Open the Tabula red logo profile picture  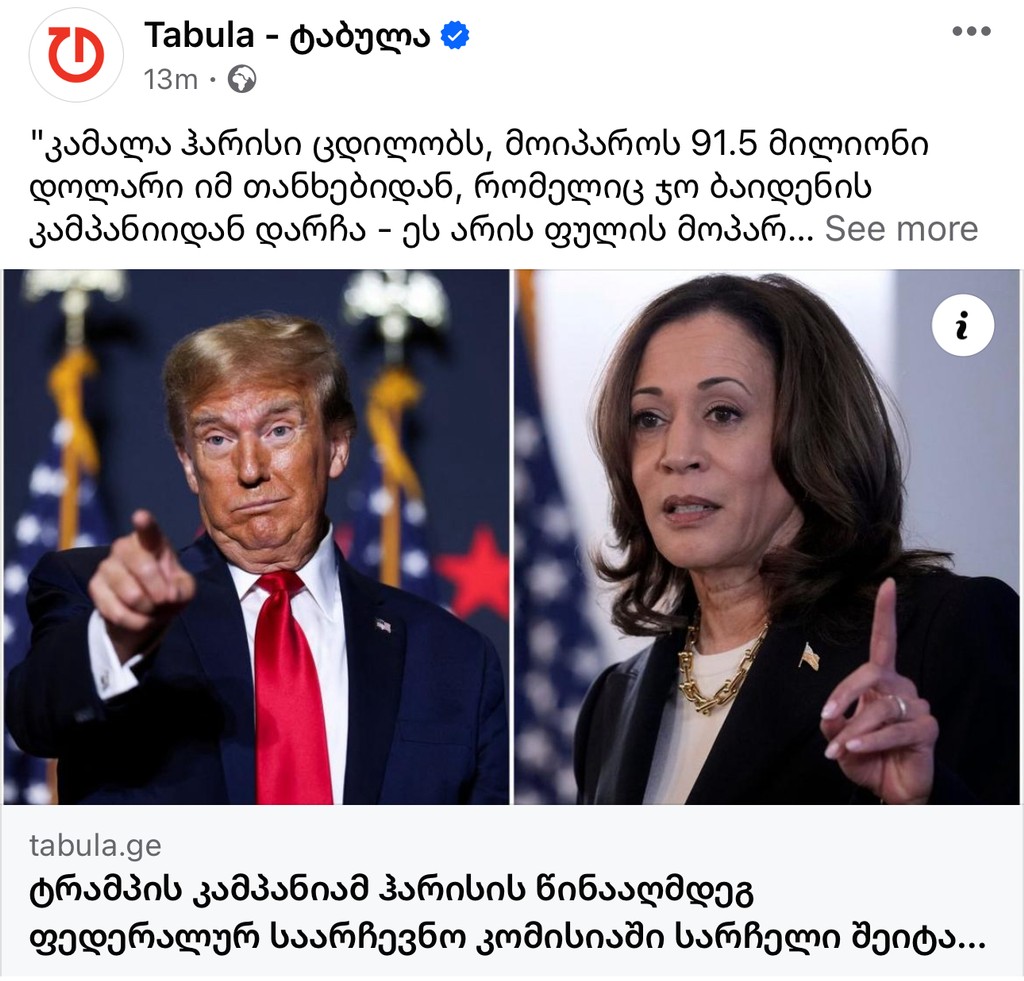tap(76, 55)
